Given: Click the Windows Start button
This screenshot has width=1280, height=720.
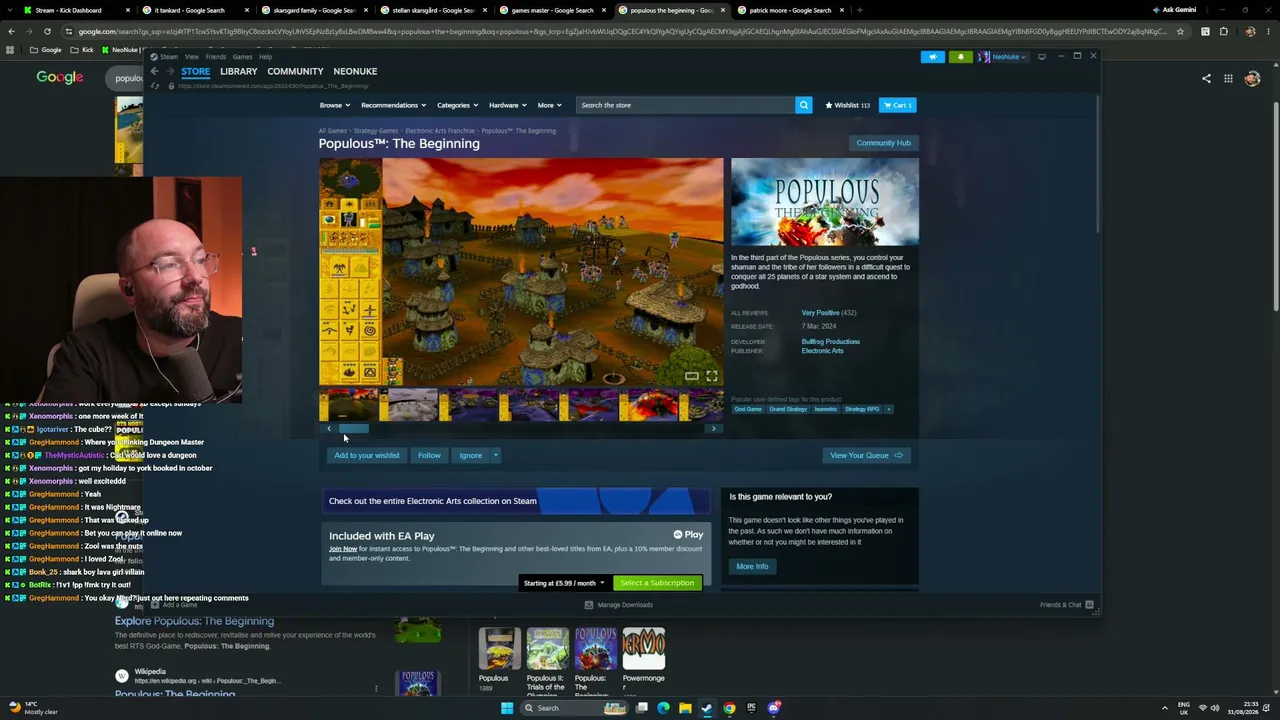Looking at the screenshot, I should click(x=507, y=708).
